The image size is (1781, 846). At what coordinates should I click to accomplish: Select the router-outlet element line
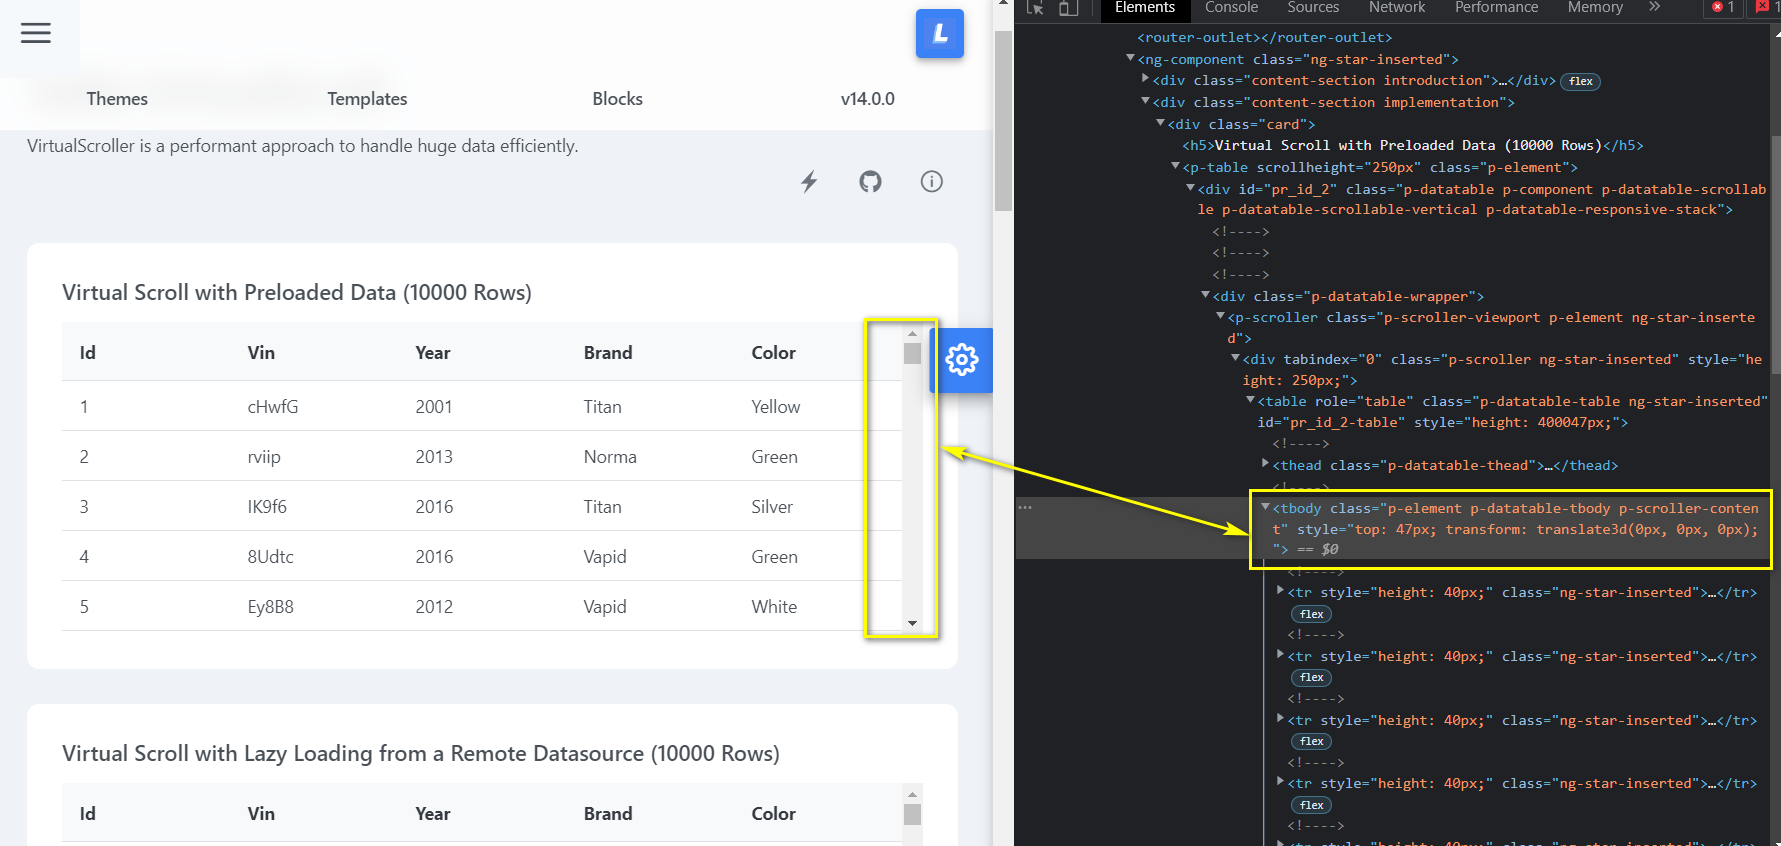[1265, 38]
